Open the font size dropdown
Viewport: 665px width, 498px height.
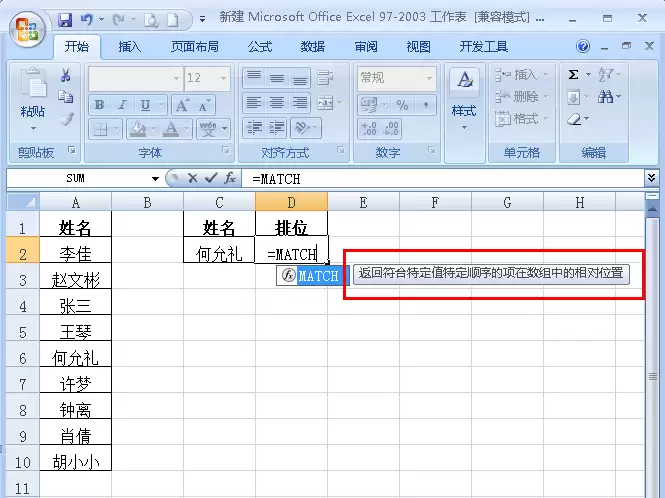click(x=223, y=78)
